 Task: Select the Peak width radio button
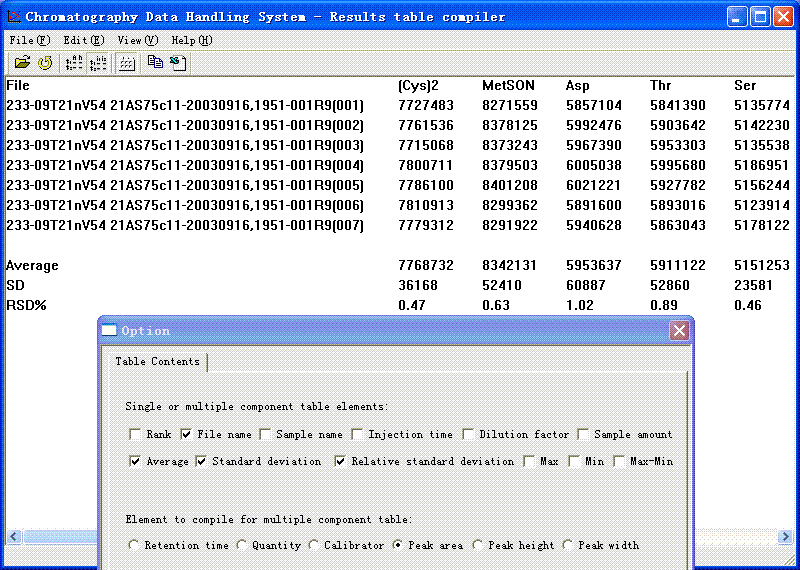[567, 545]
